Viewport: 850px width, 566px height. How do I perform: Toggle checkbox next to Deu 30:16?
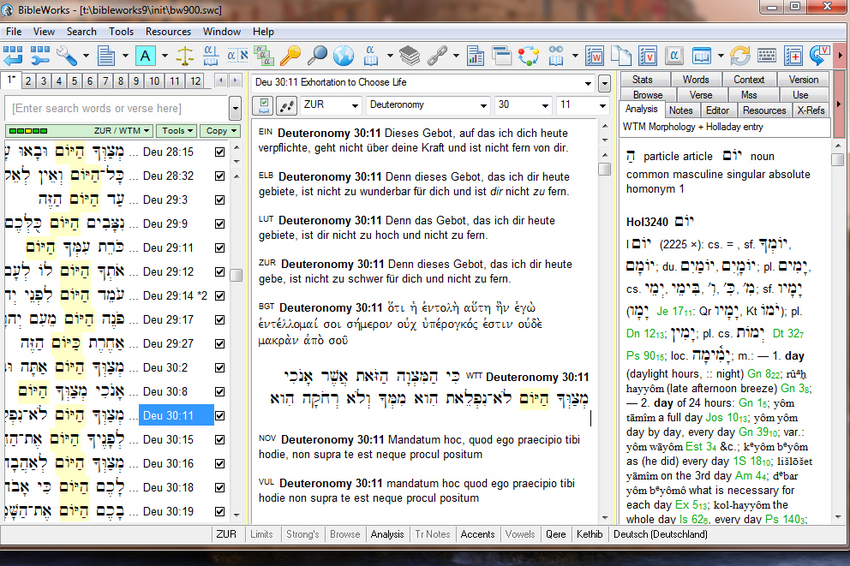coord(220,464)
